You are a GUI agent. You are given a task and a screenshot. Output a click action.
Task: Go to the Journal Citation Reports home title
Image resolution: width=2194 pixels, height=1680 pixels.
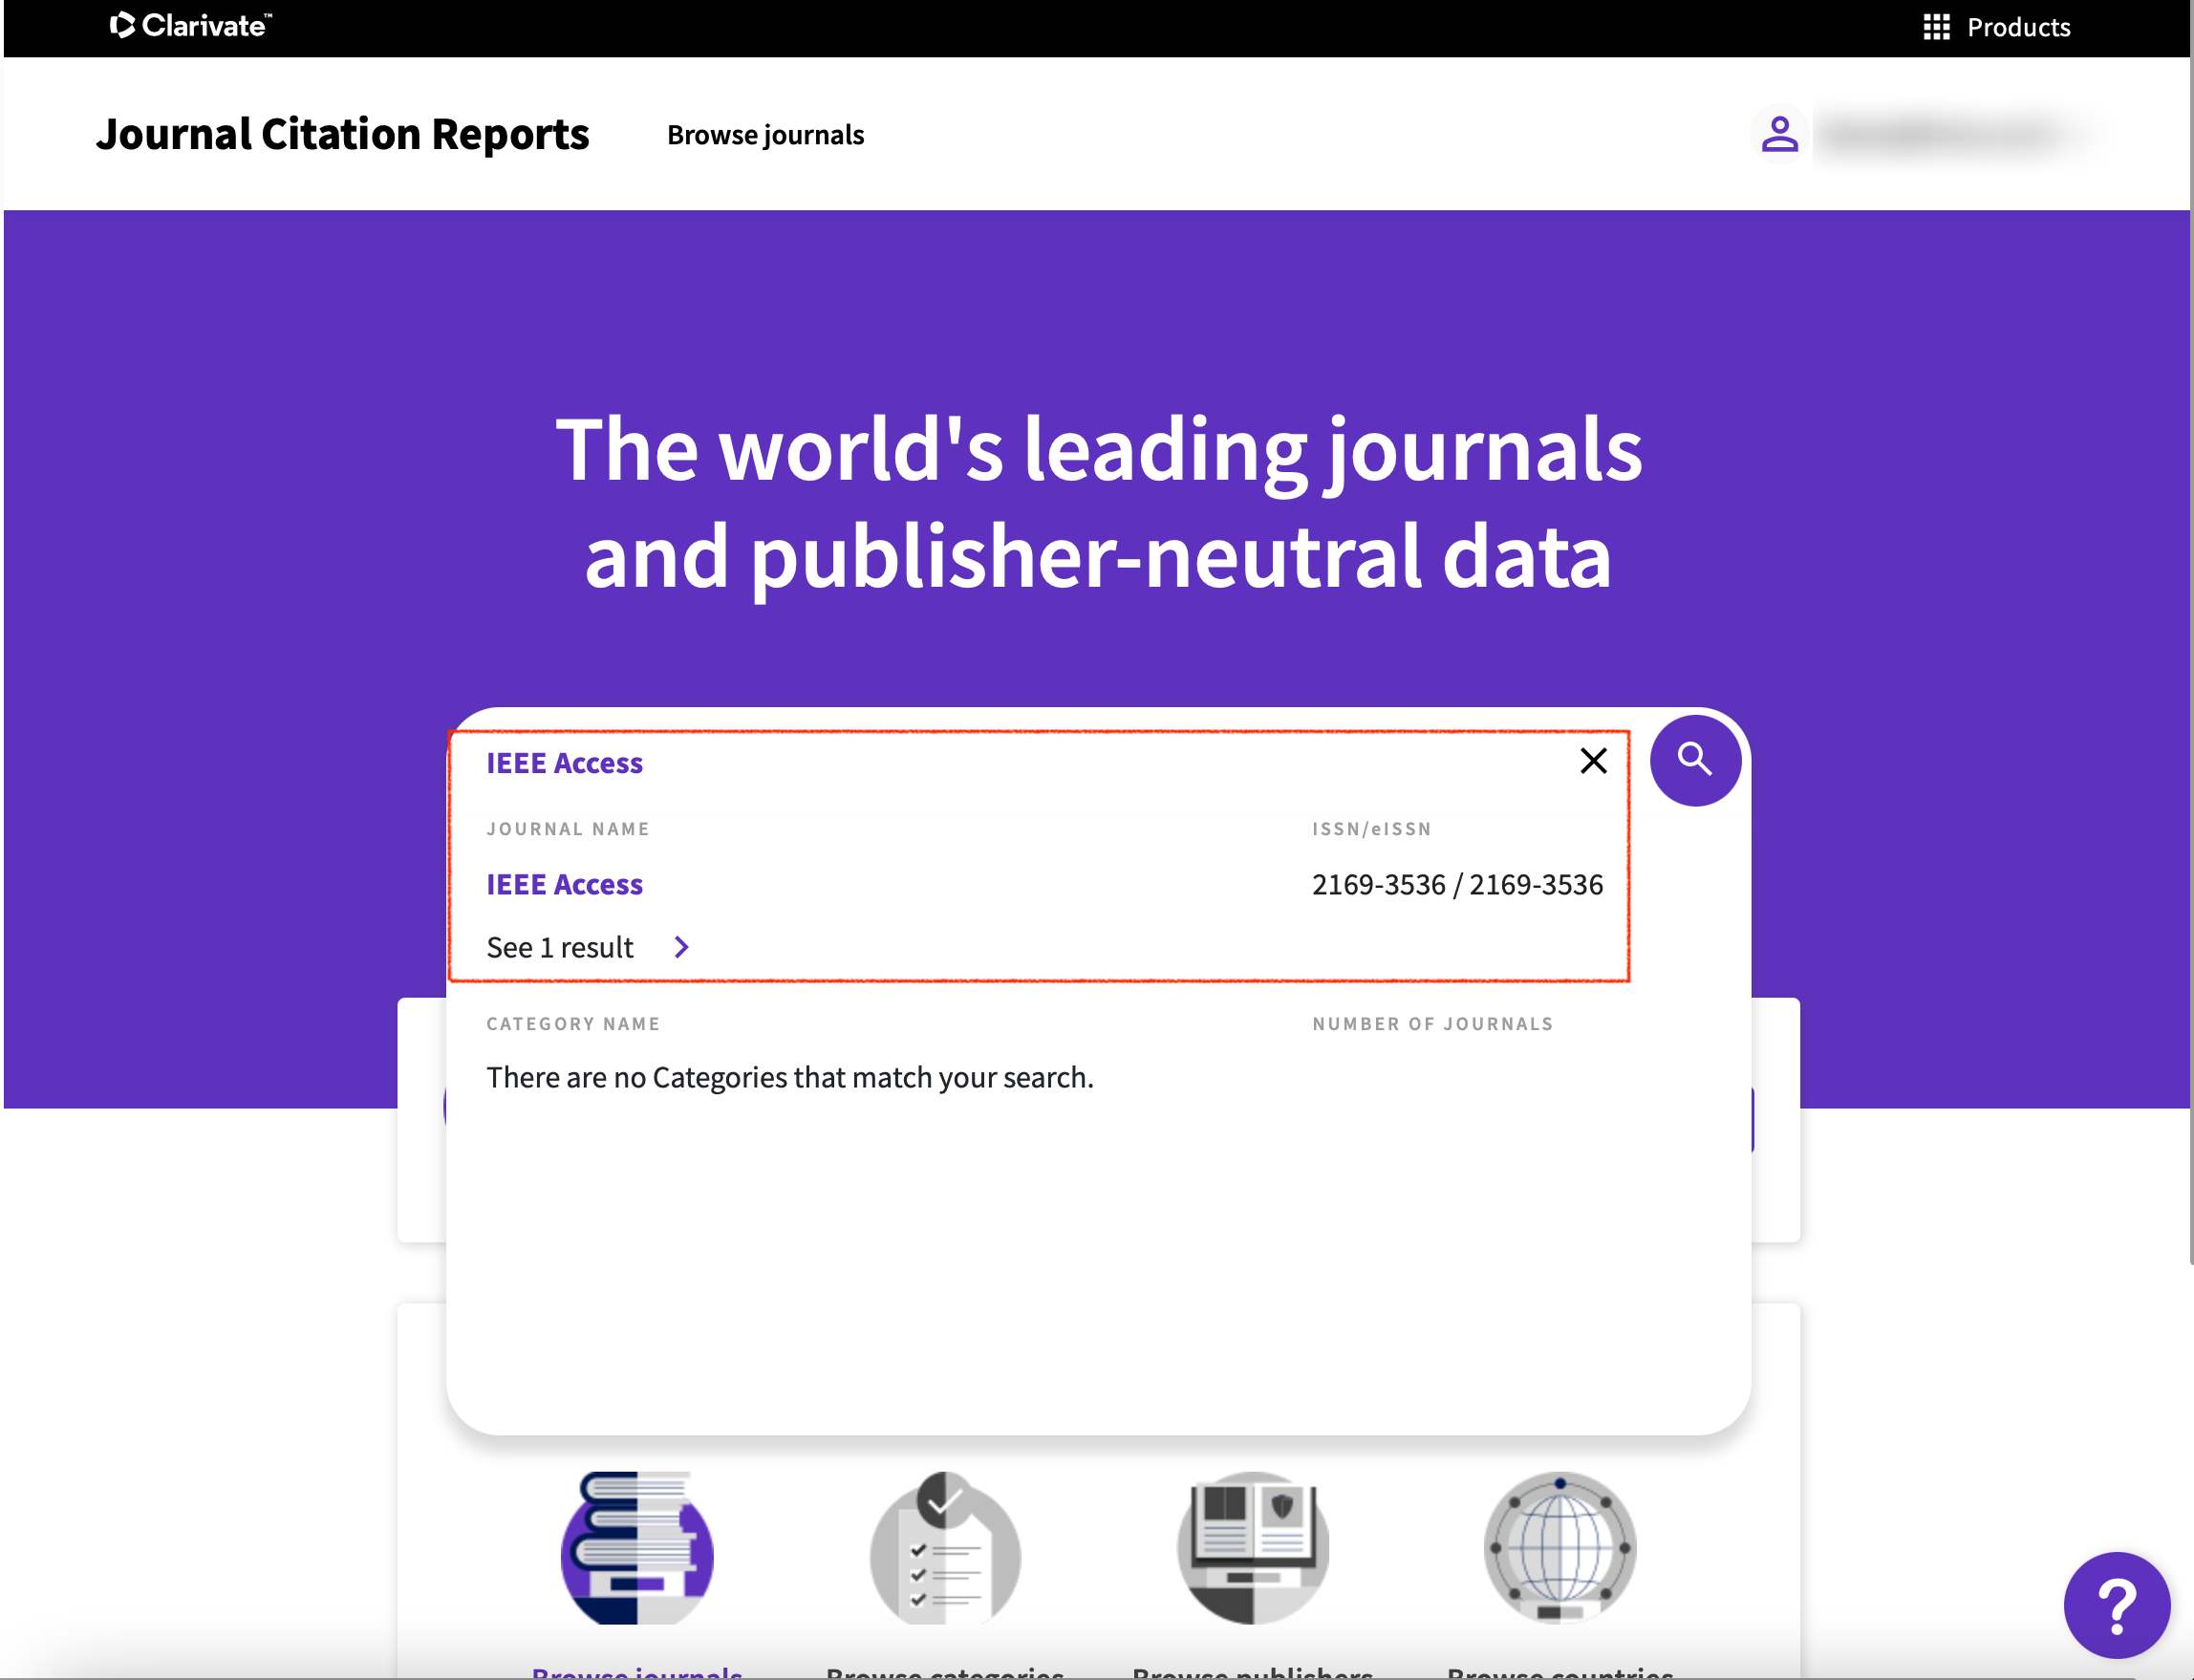click(x=343, y=135)
